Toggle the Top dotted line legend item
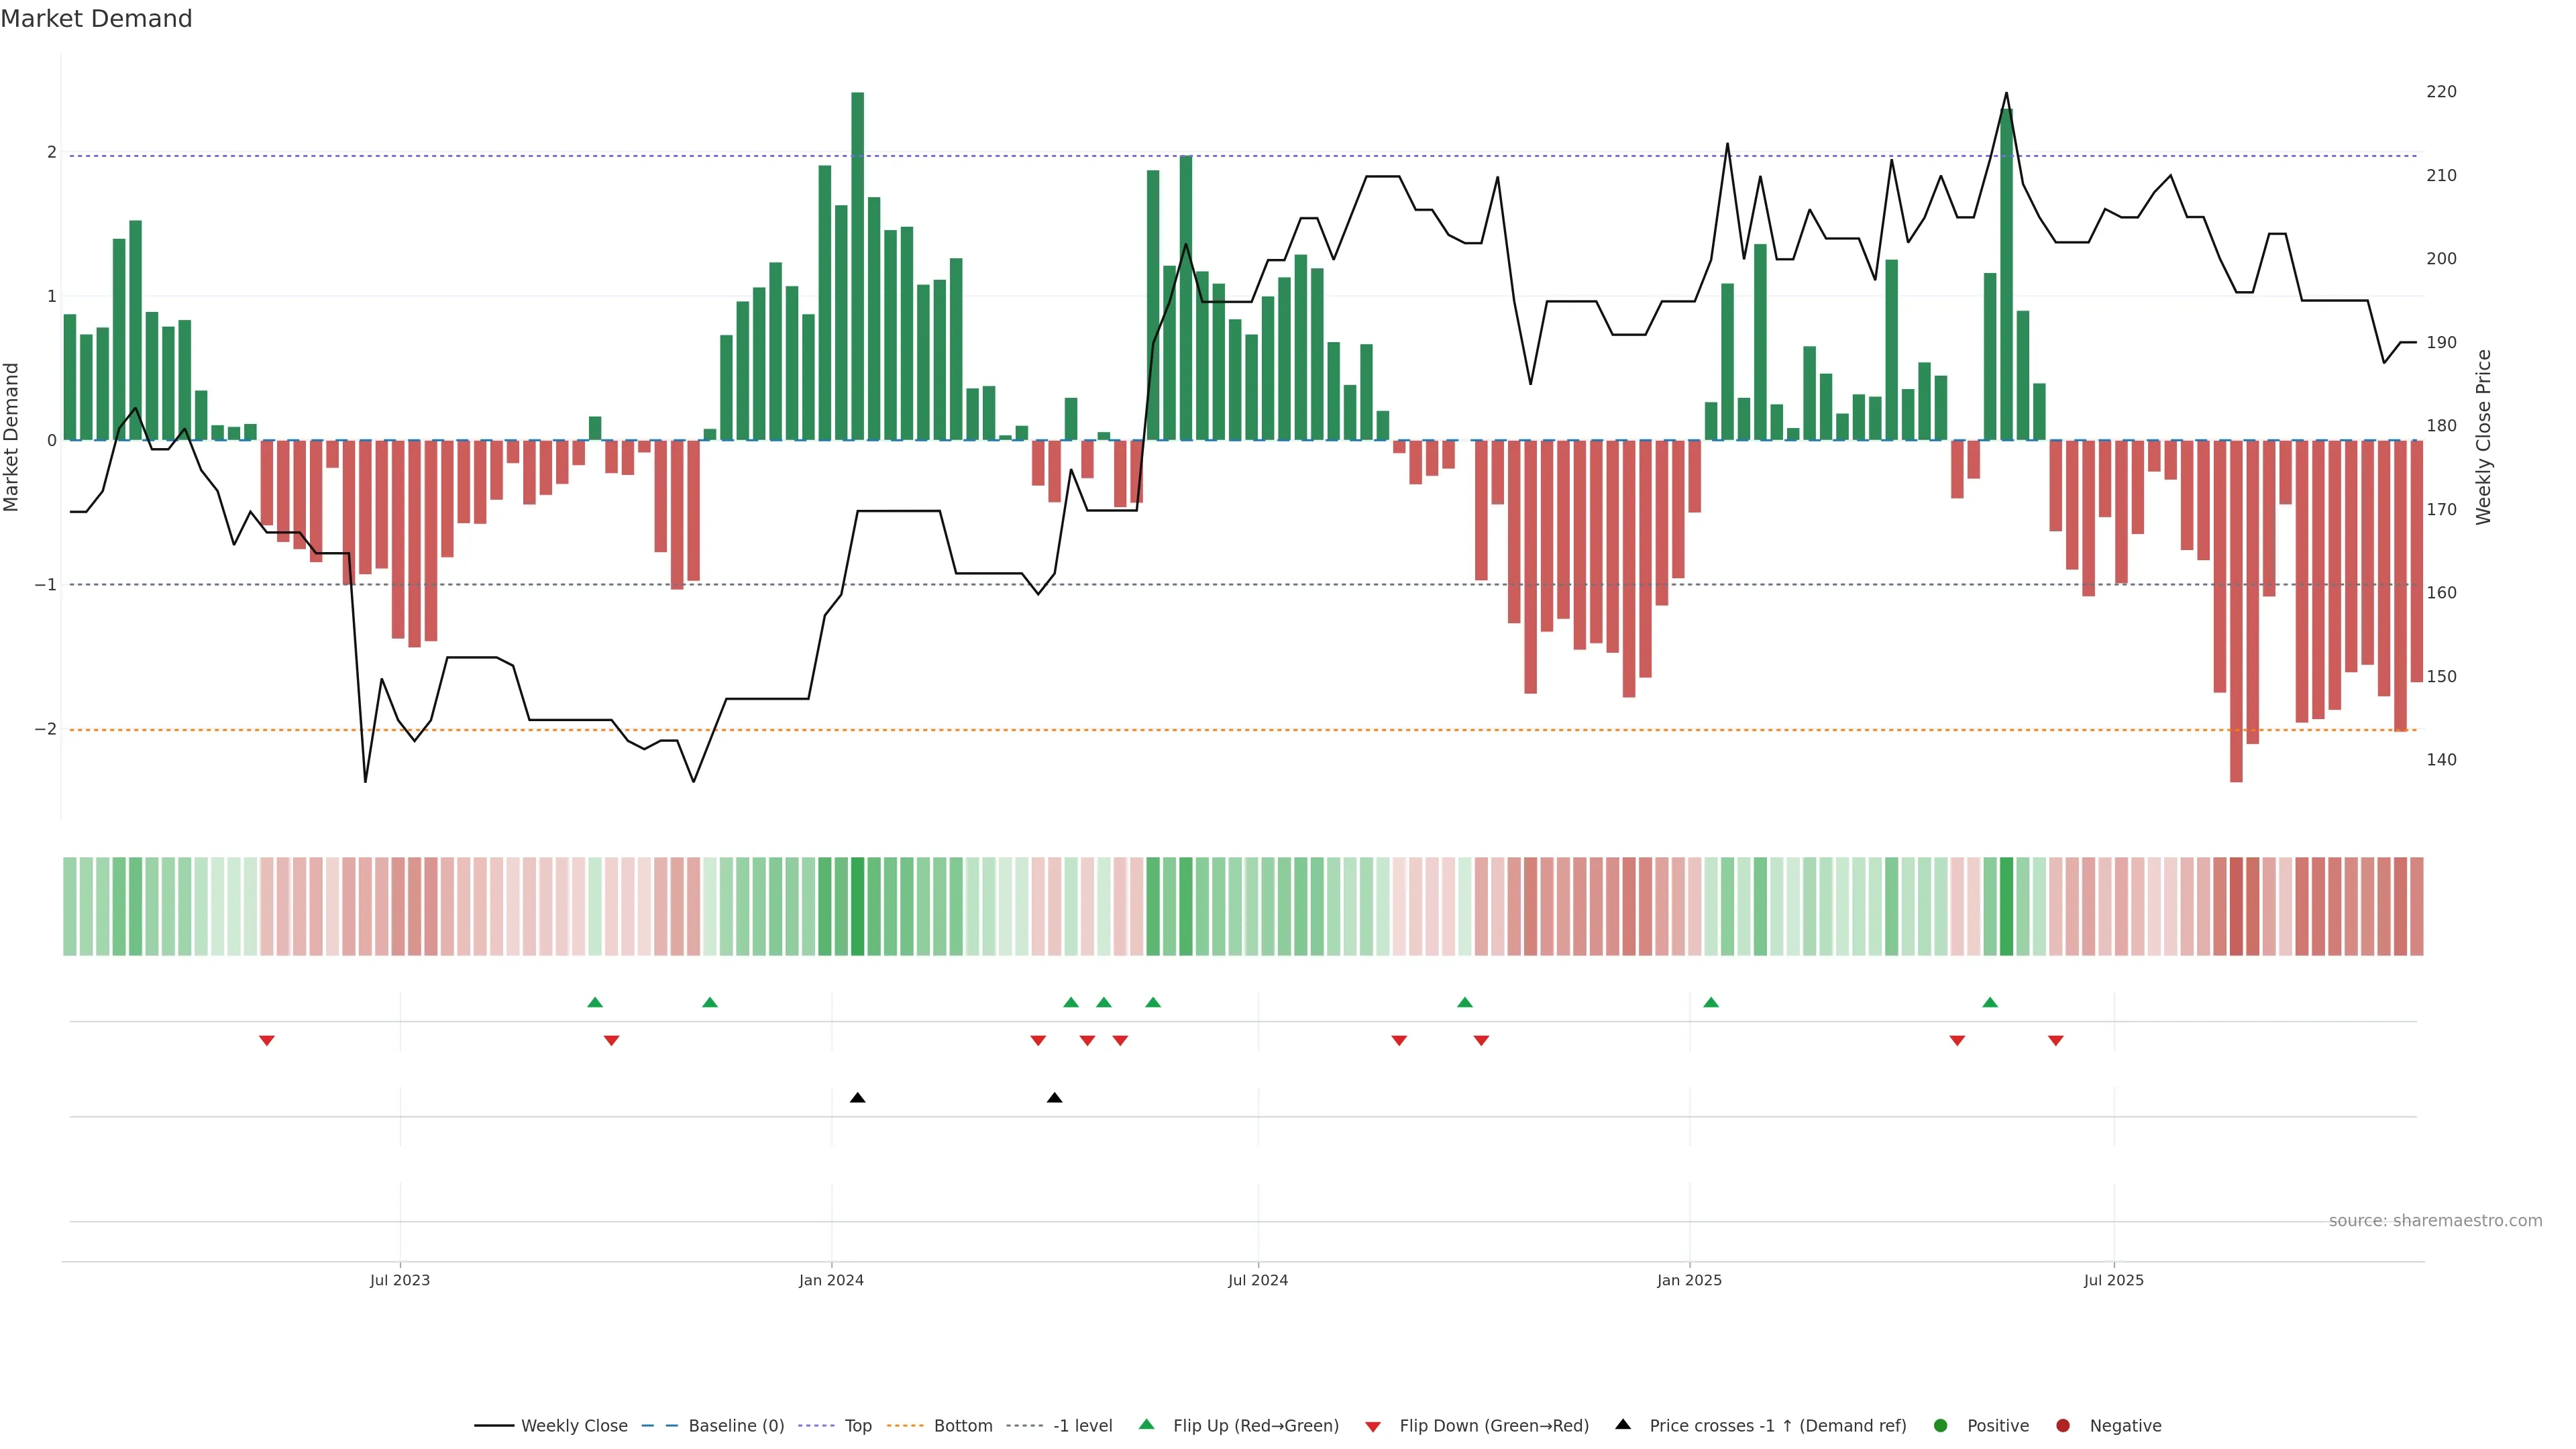 [817, 1425]
